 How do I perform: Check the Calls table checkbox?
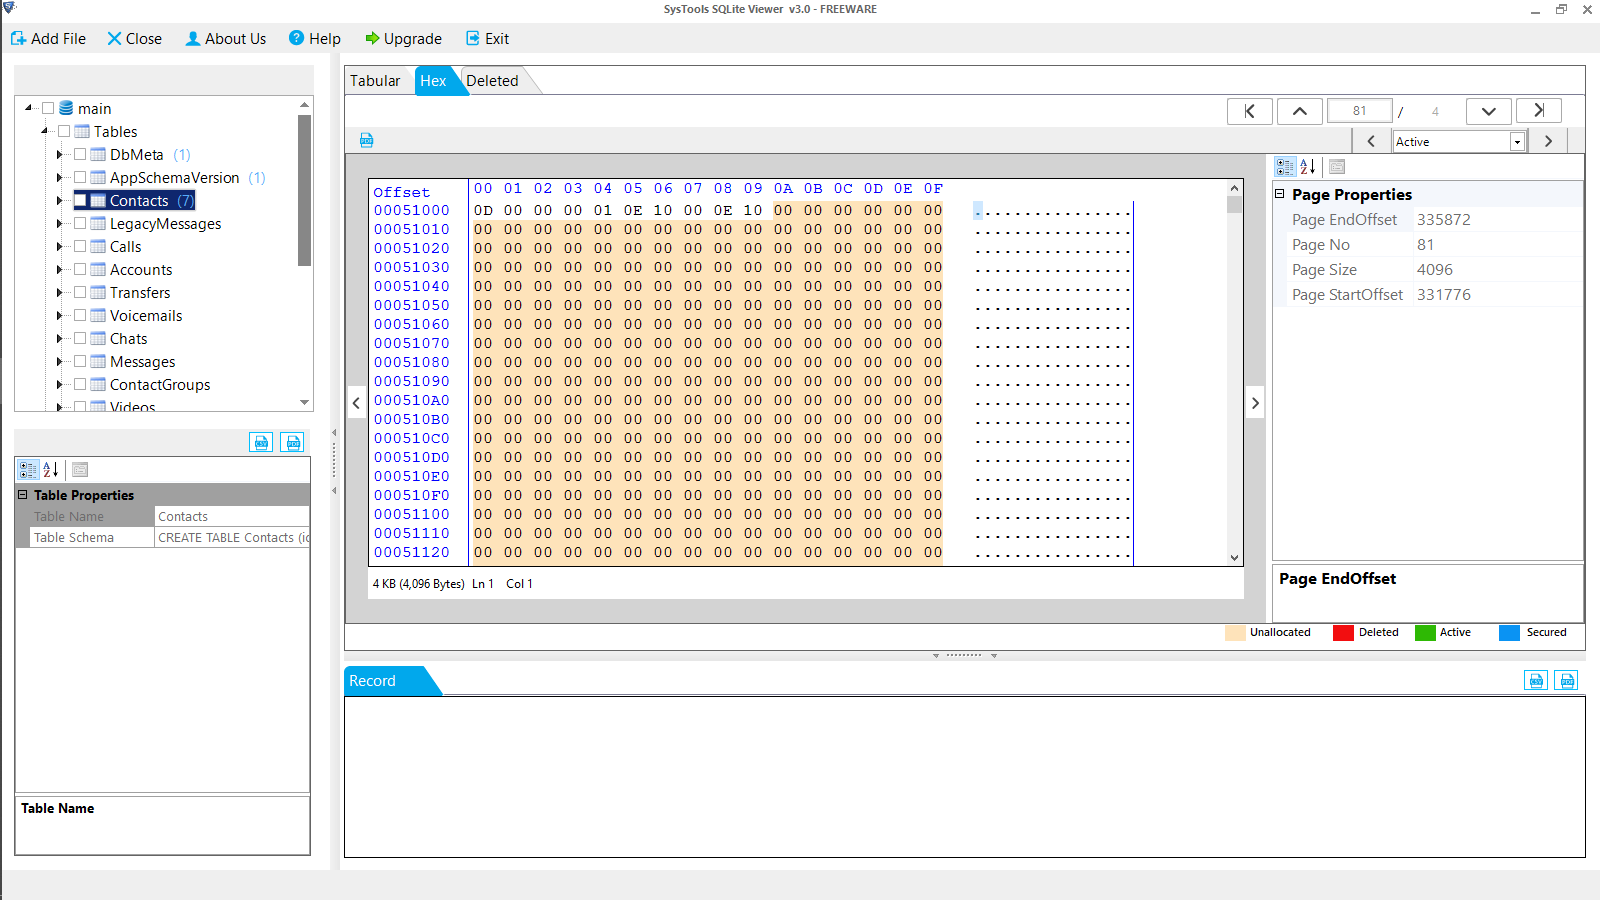pyautogui.click(x=80, y=246)
